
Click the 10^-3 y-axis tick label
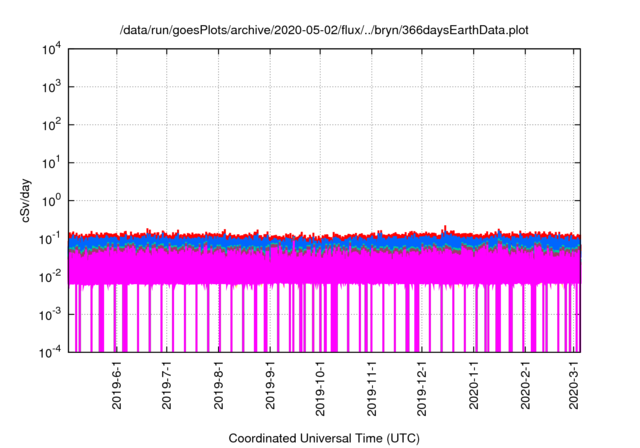click(50, 315)
